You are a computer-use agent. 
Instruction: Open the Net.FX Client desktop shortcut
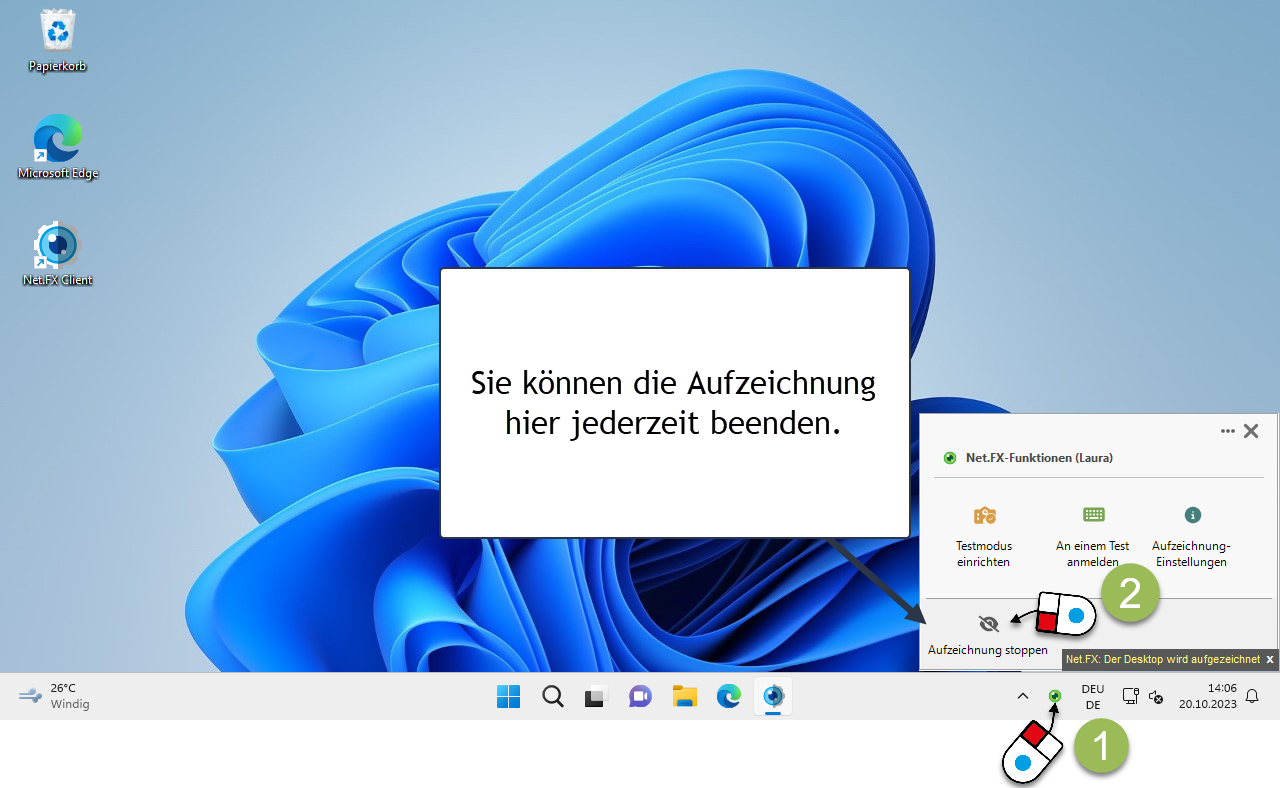tap(58, 254)
